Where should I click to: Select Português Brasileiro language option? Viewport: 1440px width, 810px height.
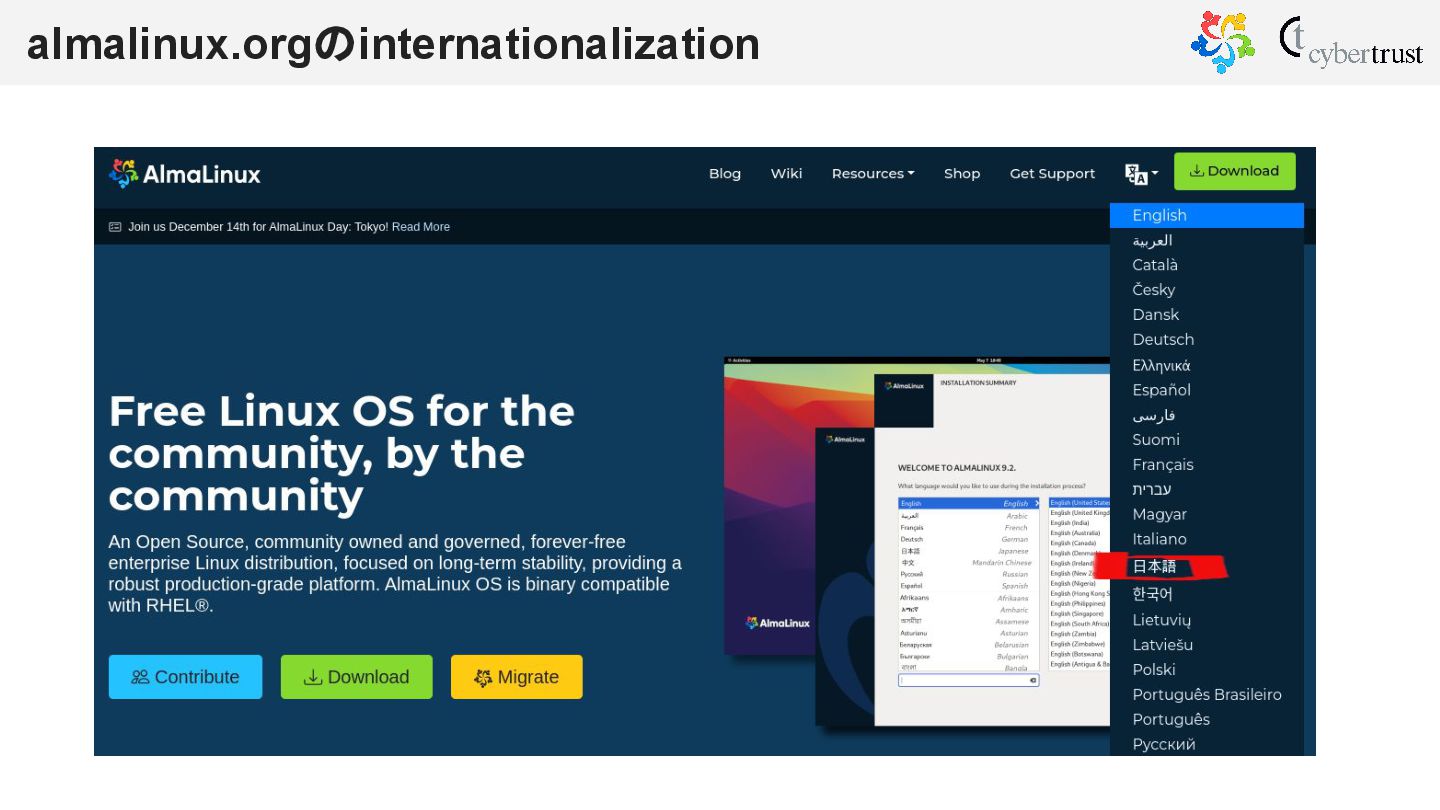(1207, 695)
